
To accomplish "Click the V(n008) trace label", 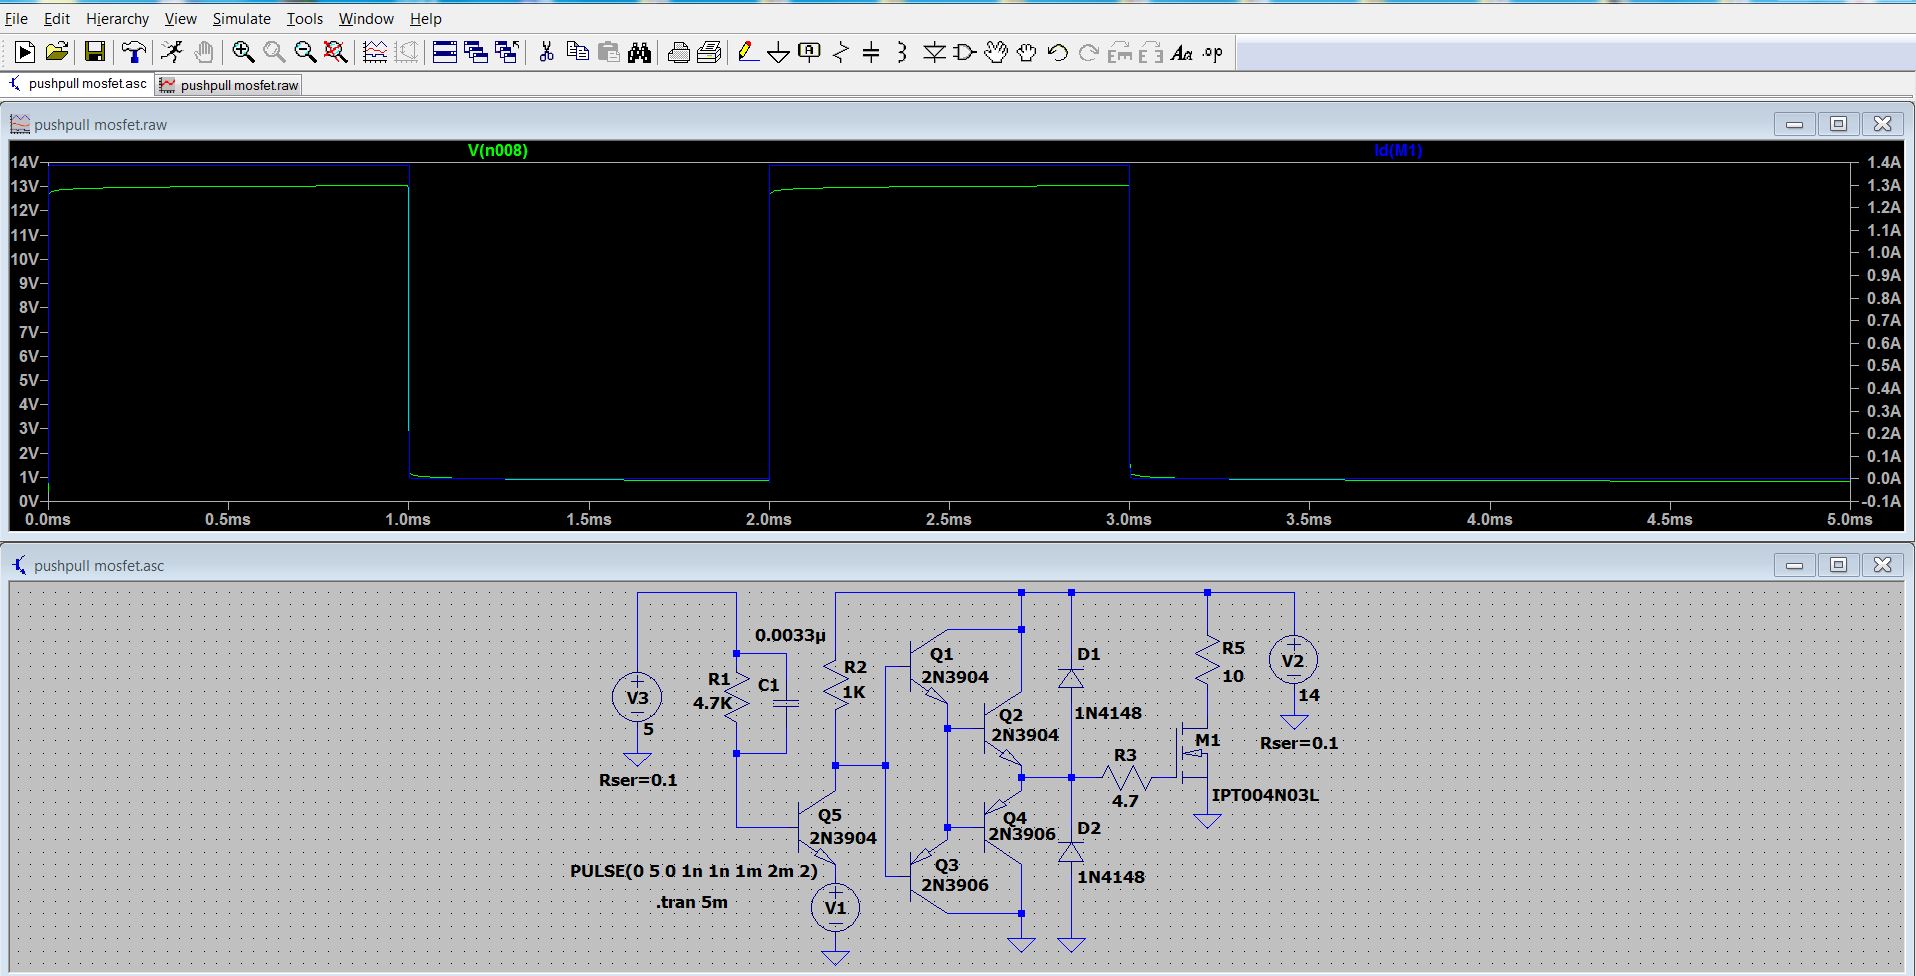I will tap(497, 150).
